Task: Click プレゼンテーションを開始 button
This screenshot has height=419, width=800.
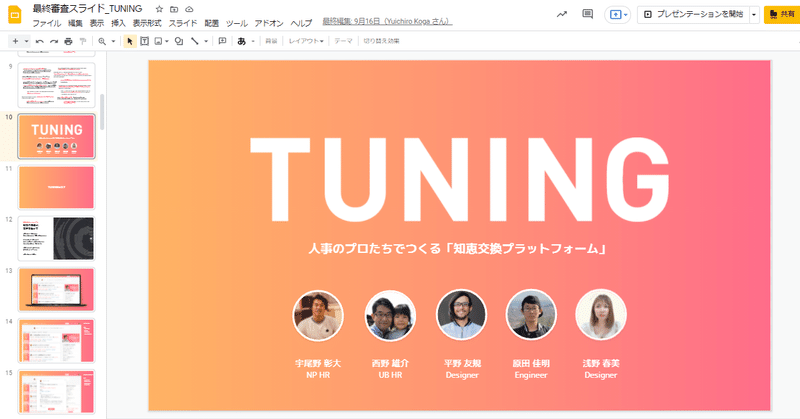Action: (x=693, y=14)
